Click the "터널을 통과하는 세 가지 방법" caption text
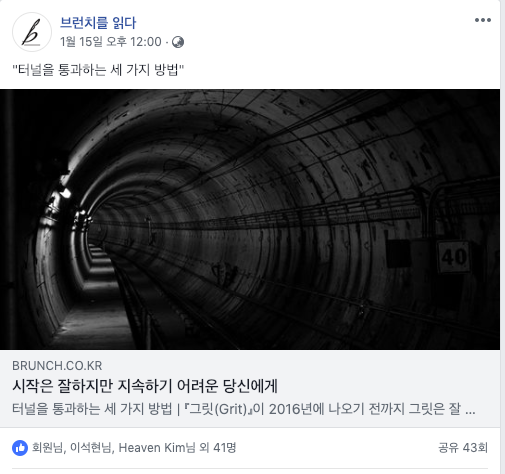Viewport: 505px width, 474px height. [x=98, y=70]
